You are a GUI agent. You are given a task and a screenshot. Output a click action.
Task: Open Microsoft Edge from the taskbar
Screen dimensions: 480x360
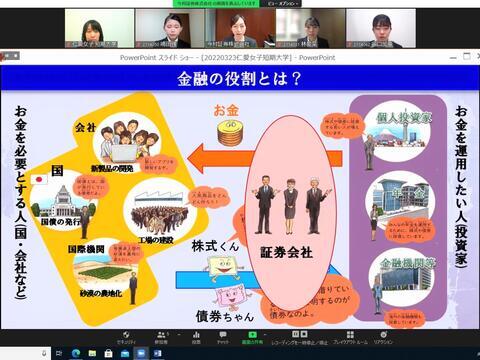pyautogui.click(x=76, y=353)
